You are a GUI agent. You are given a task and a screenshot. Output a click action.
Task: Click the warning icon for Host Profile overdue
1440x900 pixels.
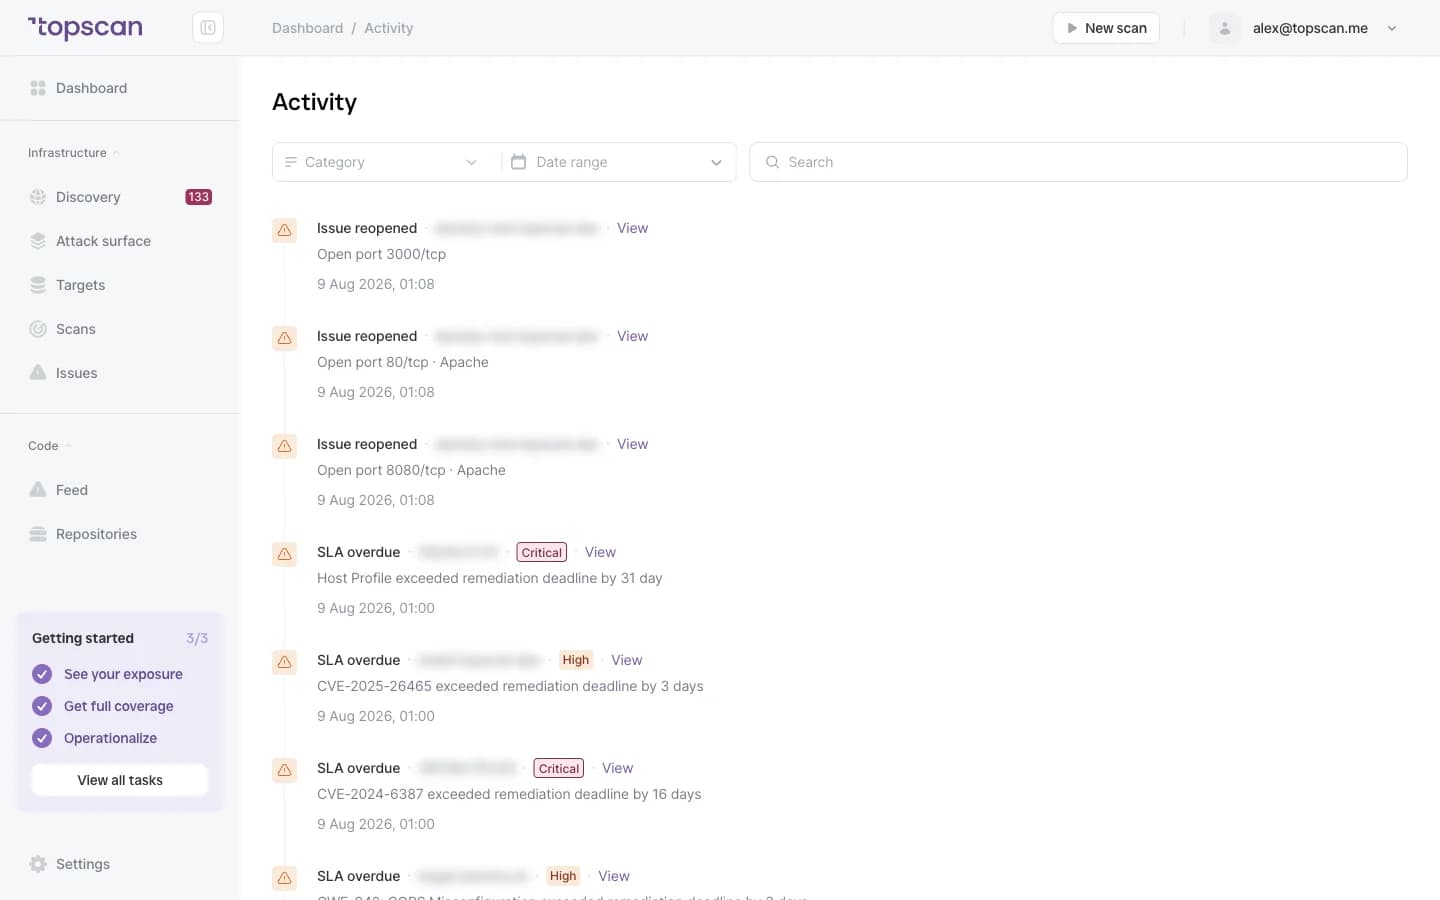tap(285, 554)
